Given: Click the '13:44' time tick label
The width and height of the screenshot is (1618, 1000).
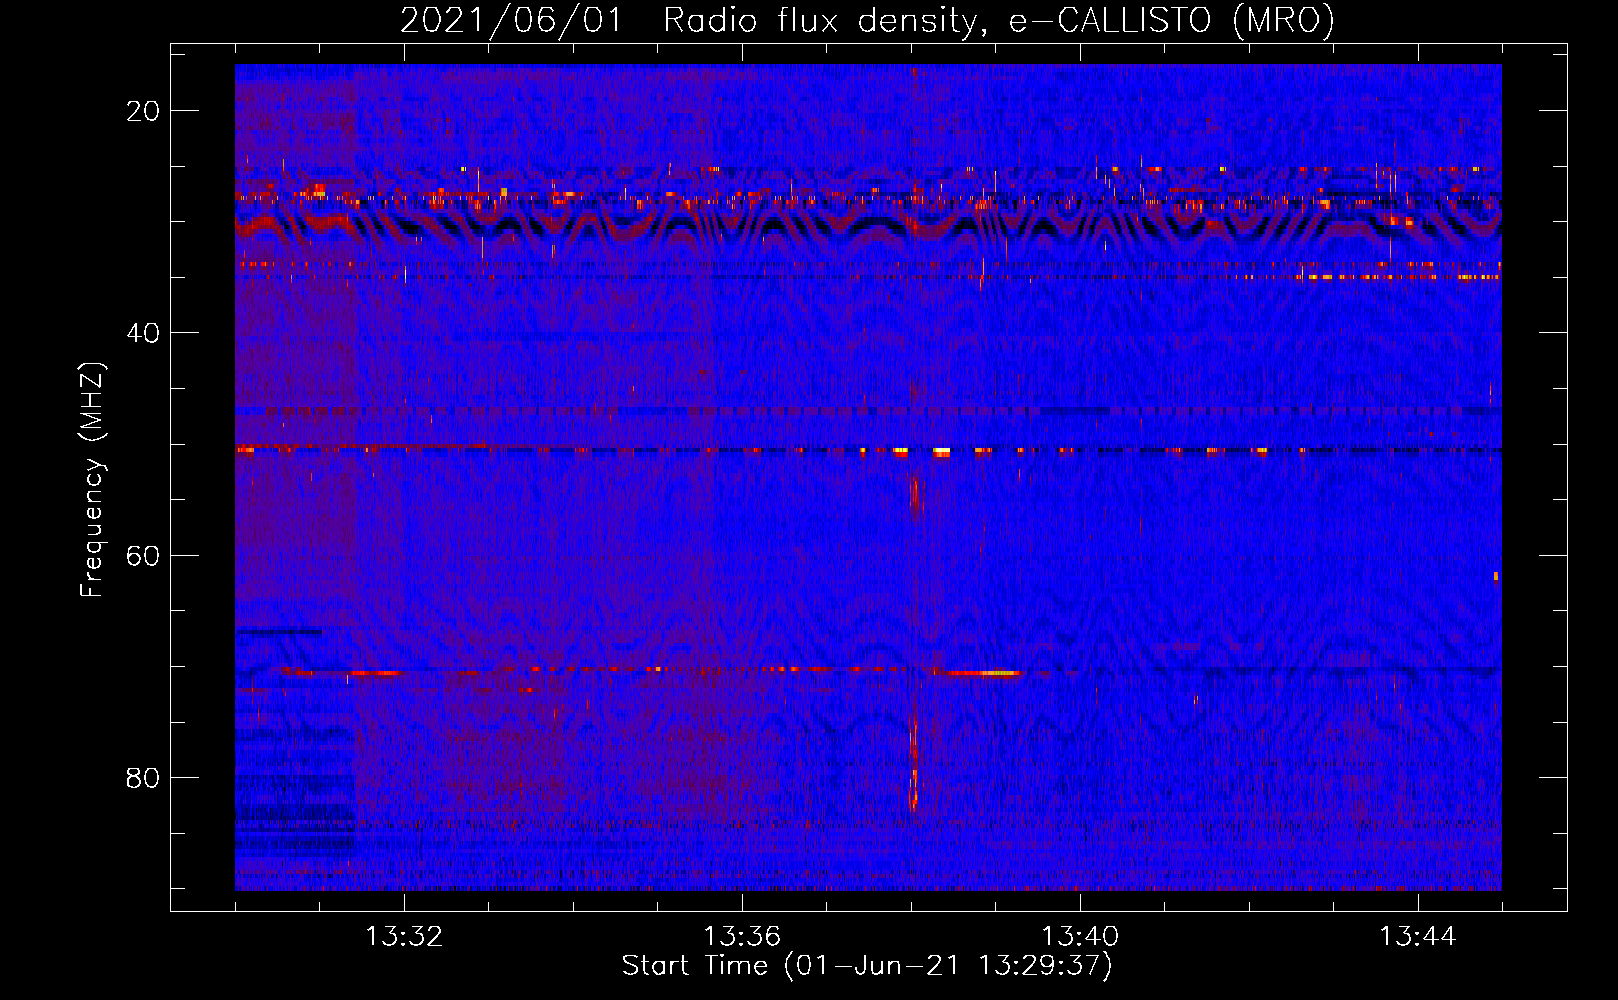Looking at the screenshot, I should pyautogui.click(x=1418, y=937).
